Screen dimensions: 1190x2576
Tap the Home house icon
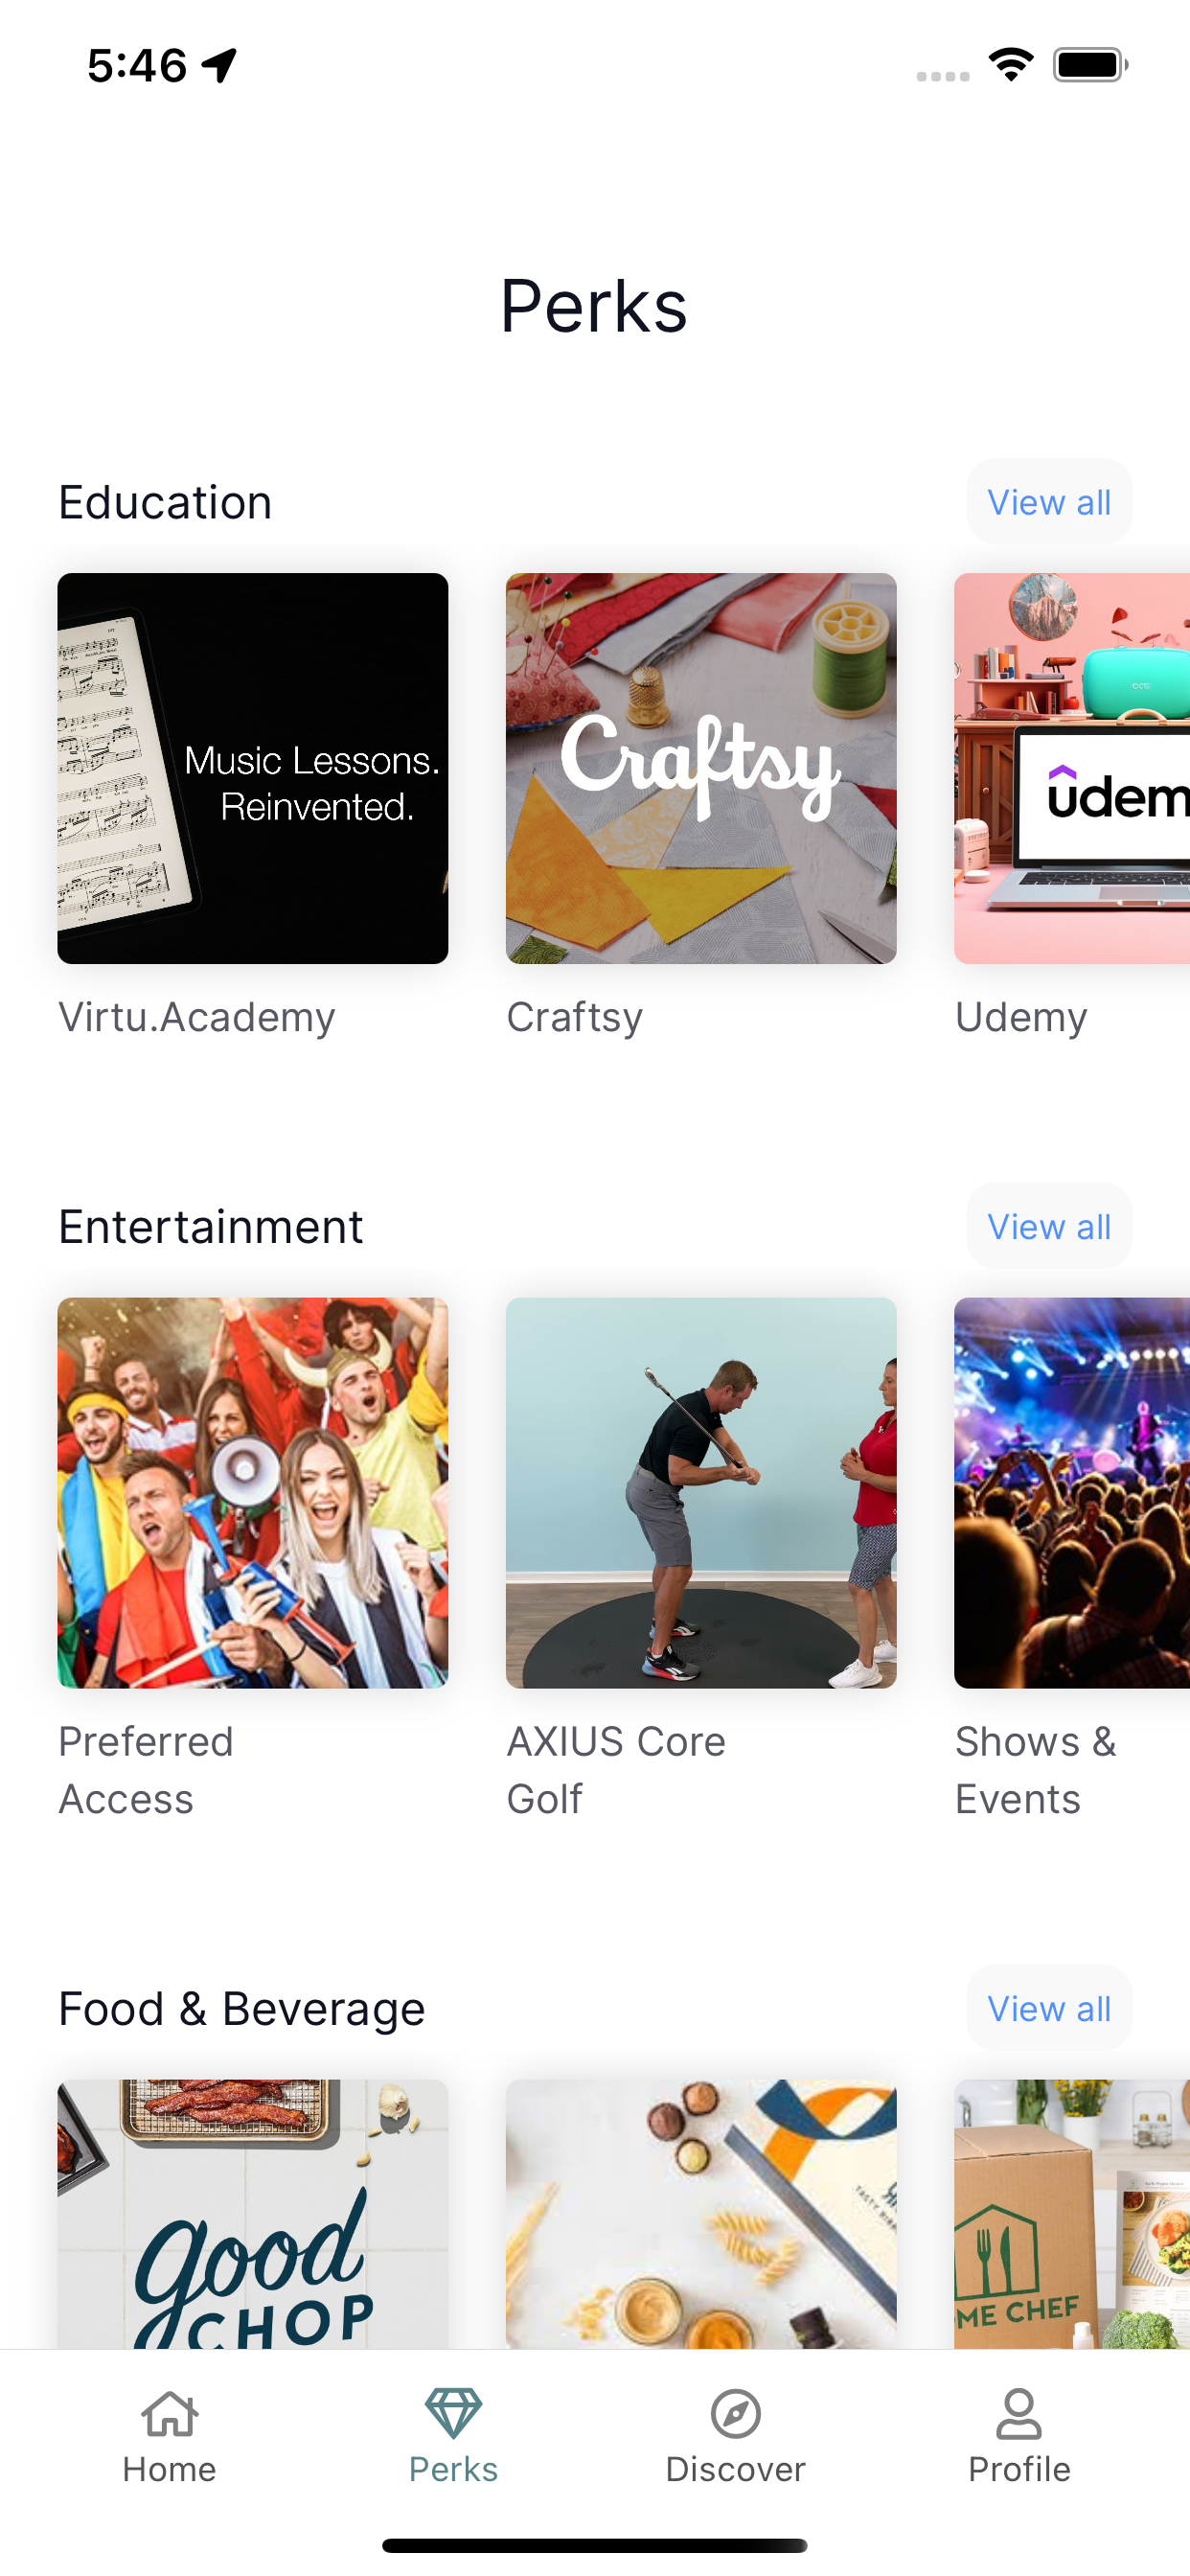tap(169, 2414)
